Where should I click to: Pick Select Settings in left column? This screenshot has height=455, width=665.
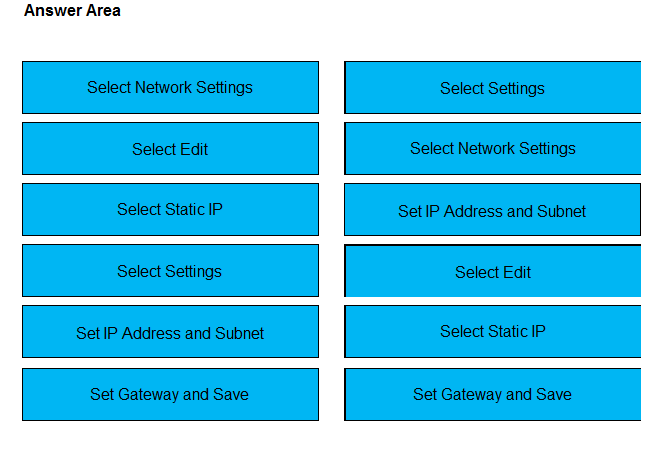[x=170, y=271]
